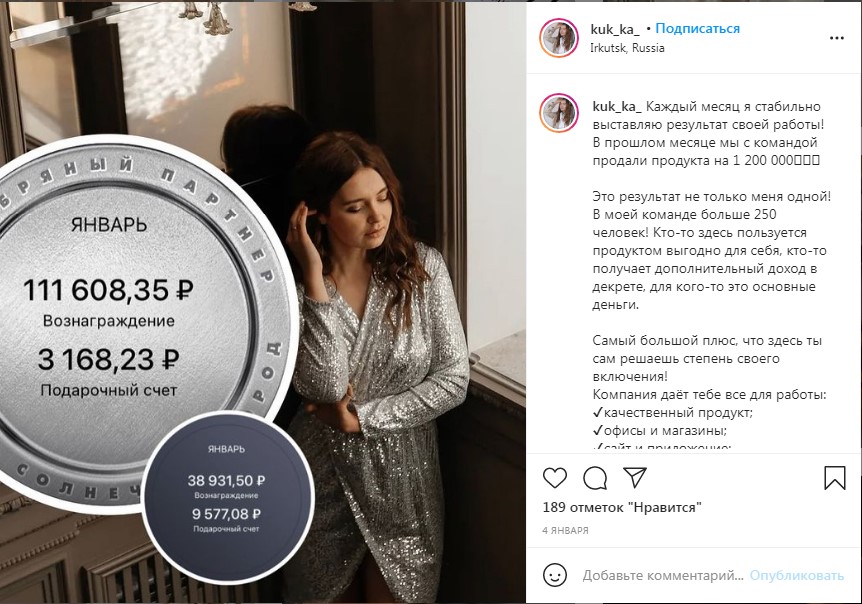Follow the account via Подписаться
This screenshot has height=604, width=862.
click(697, 29)
